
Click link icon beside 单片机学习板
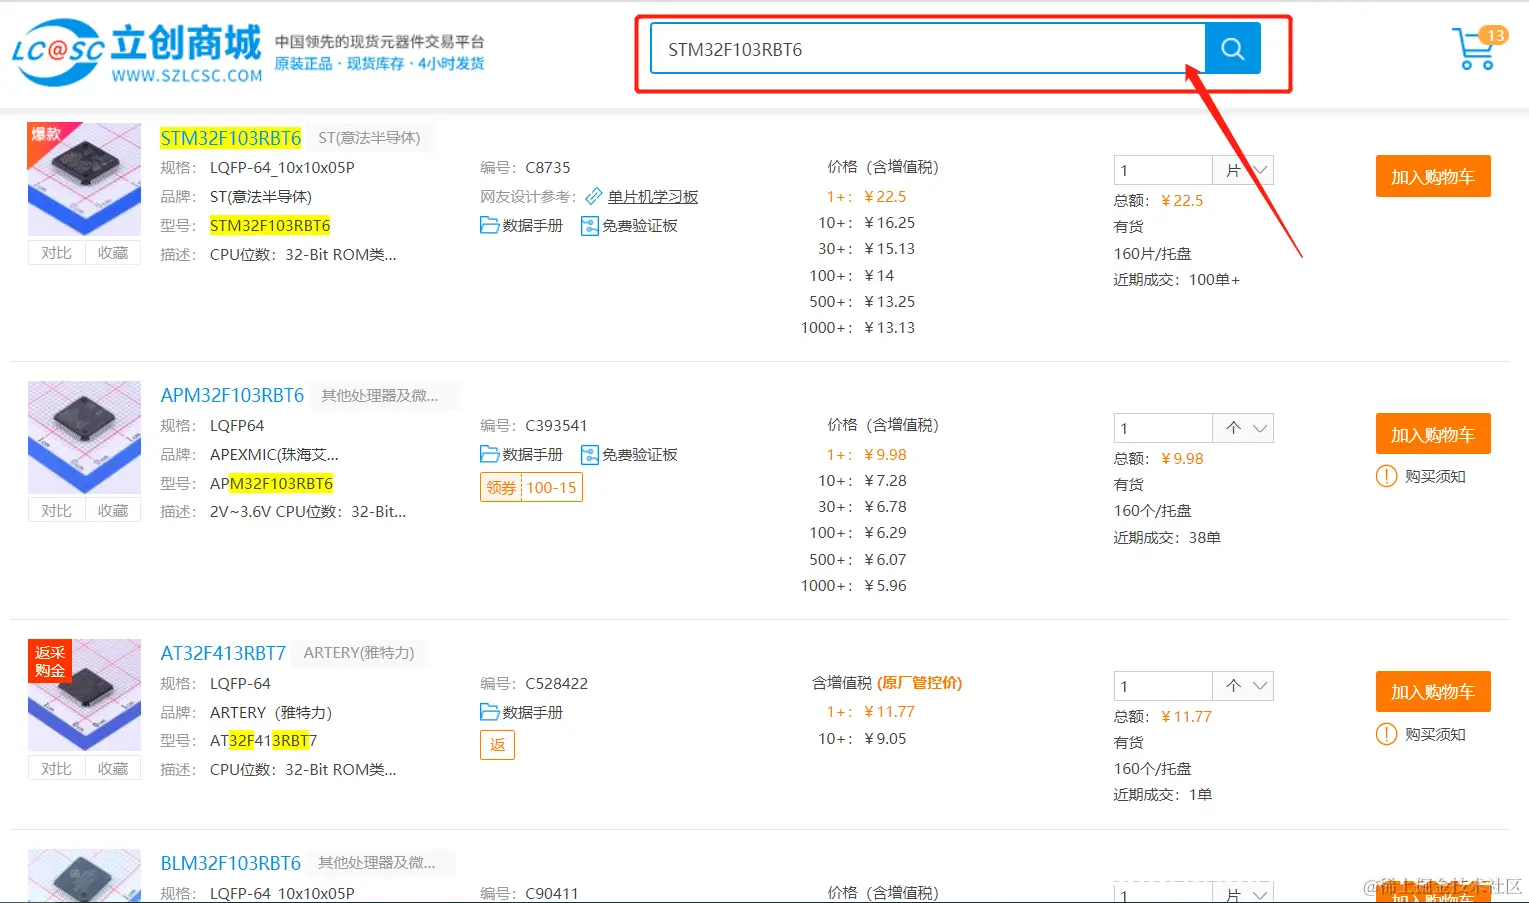594,197
